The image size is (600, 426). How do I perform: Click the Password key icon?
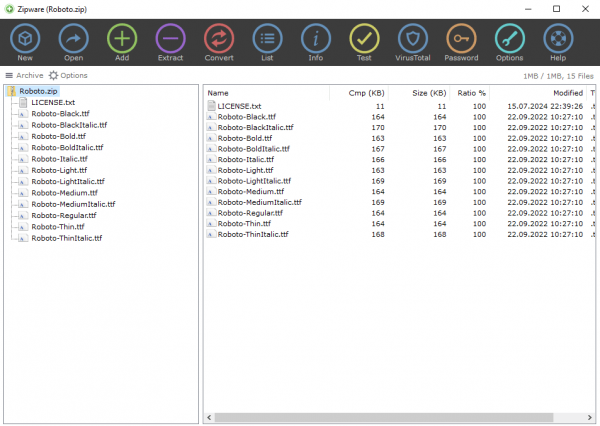(x=461, y=39)
